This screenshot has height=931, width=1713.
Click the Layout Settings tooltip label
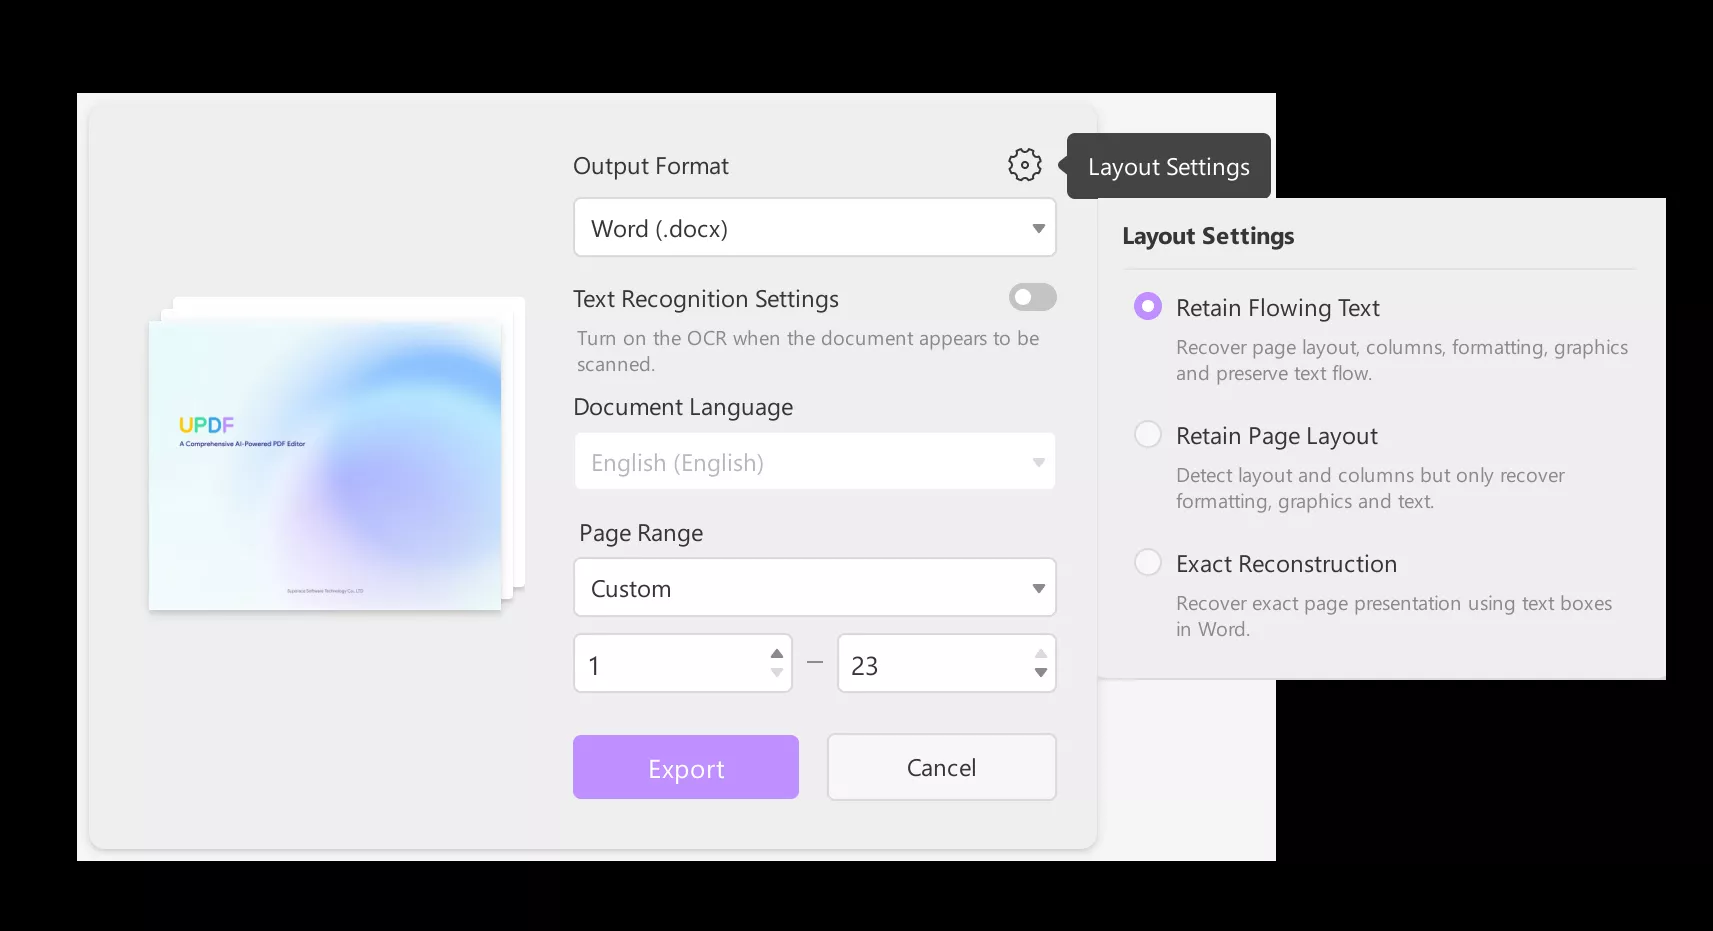pyautogui.click(x=1167, y=165)
